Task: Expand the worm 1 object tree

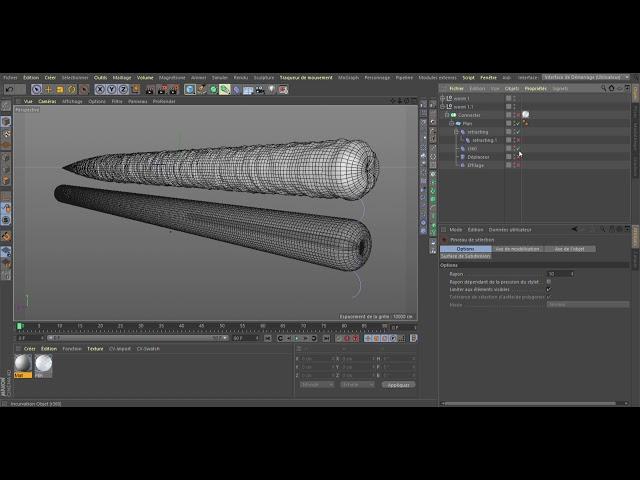Action: click(x=445, y=99)
